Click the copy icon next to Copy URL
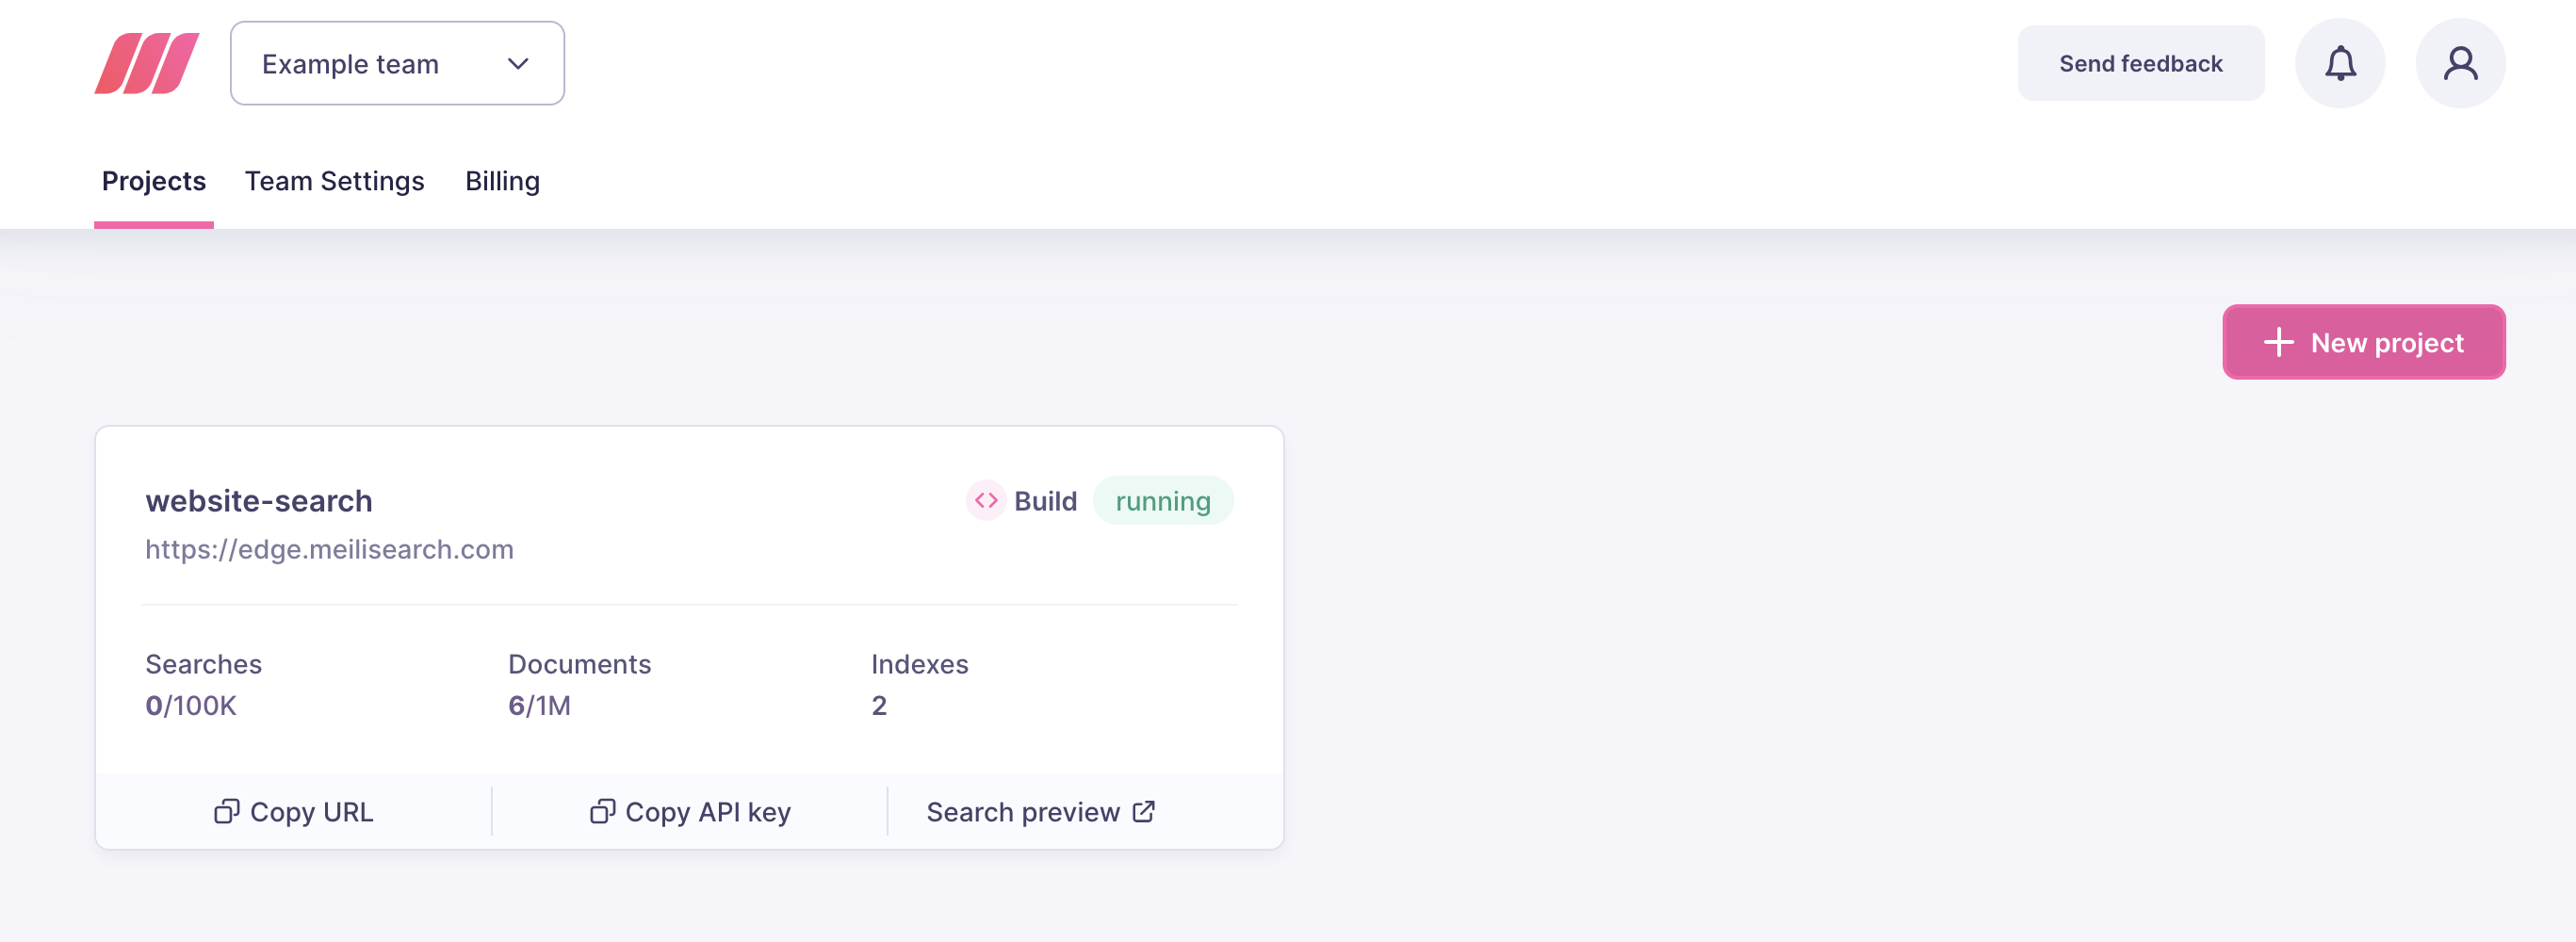2576x942 pixels. 228,812
